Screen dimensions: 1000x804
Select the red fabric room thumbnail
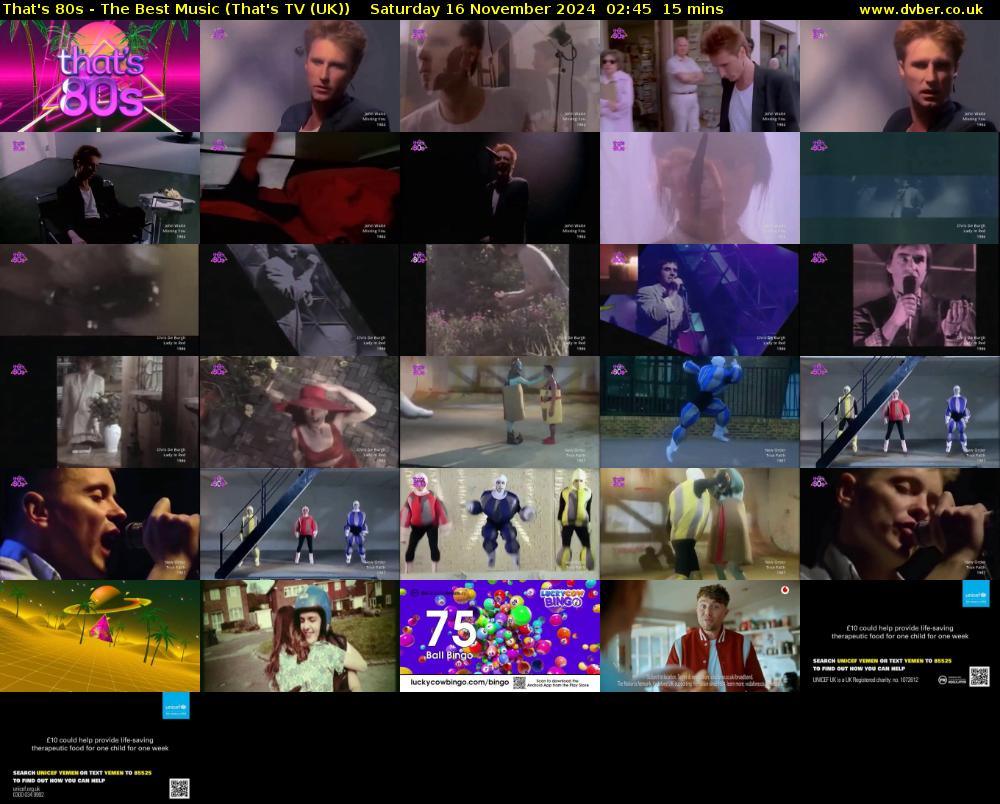pos(300,188)
